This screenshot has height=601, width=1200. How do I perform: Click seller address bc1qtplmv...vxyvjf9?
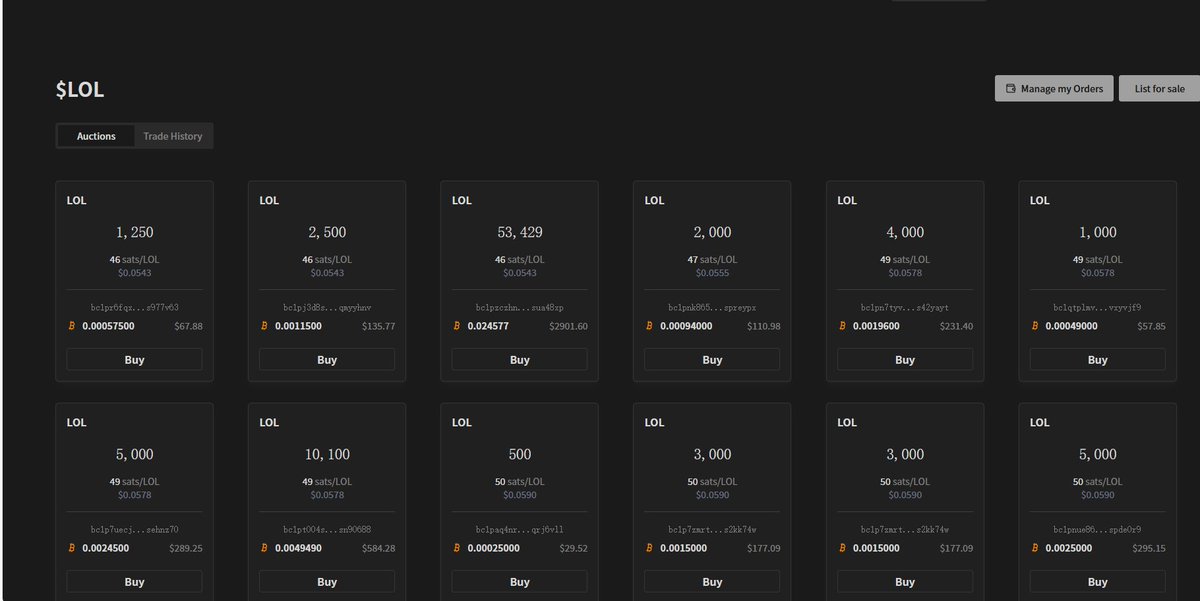coord(1097,307)
